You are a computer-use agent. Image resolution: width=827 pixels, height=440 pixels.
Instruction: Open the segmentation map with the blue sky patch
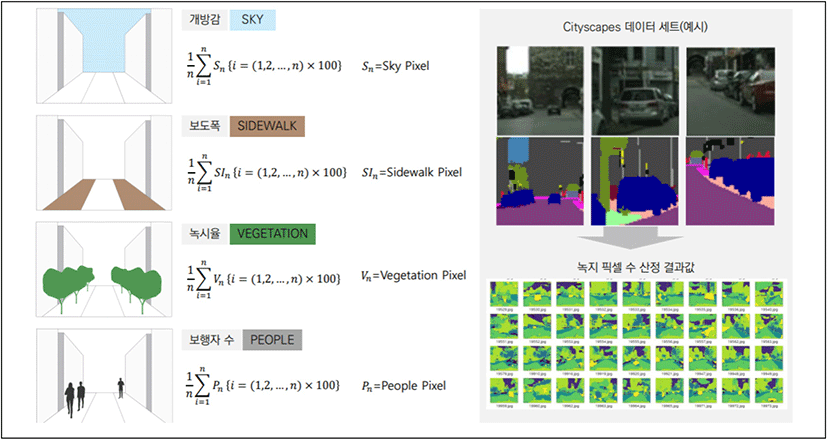pos(540,181)
